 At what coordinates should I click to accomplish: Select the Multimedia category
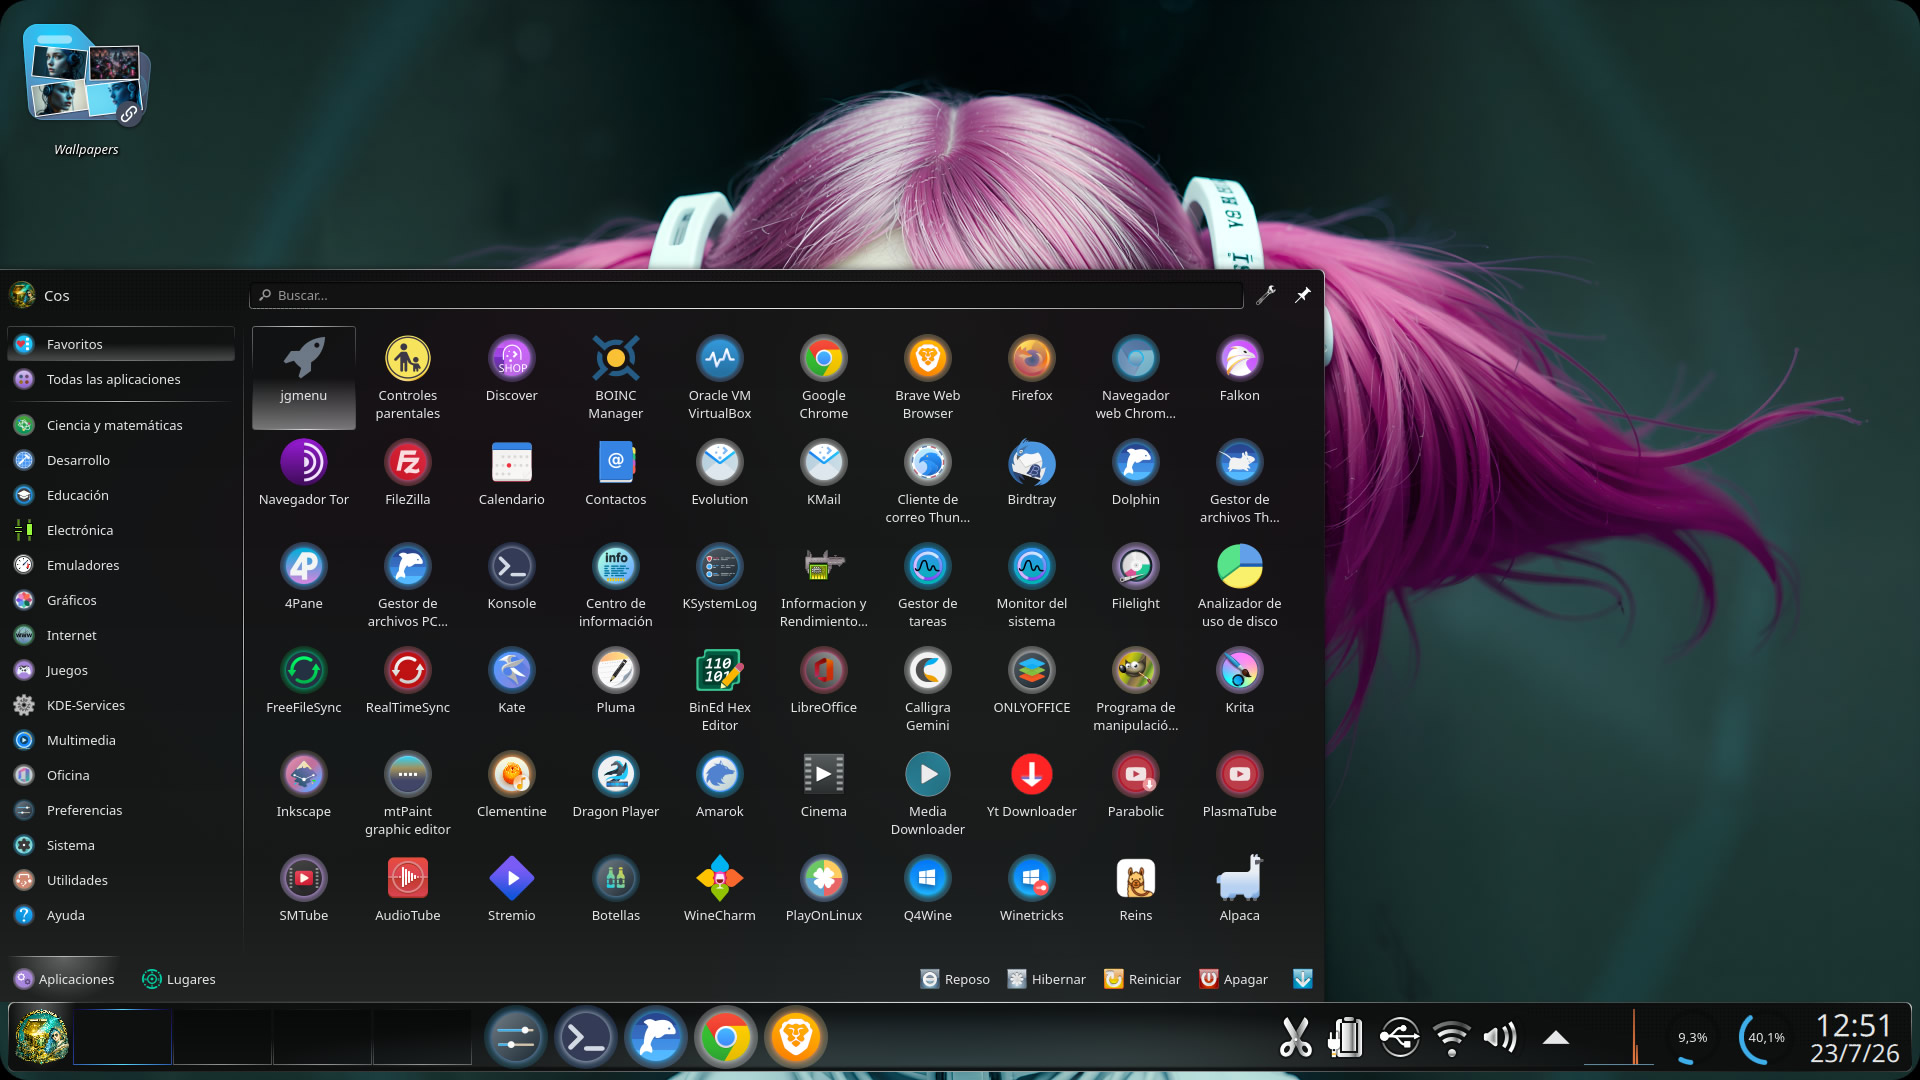click(122, 740)
